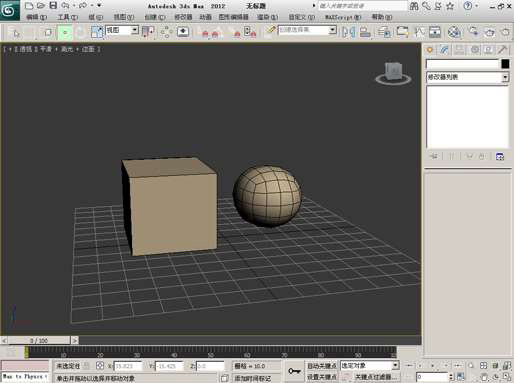This screenshot has width=514, height=383.
Task: Toggle Keyboard Shortcut Override button
Action: [183, 32]
